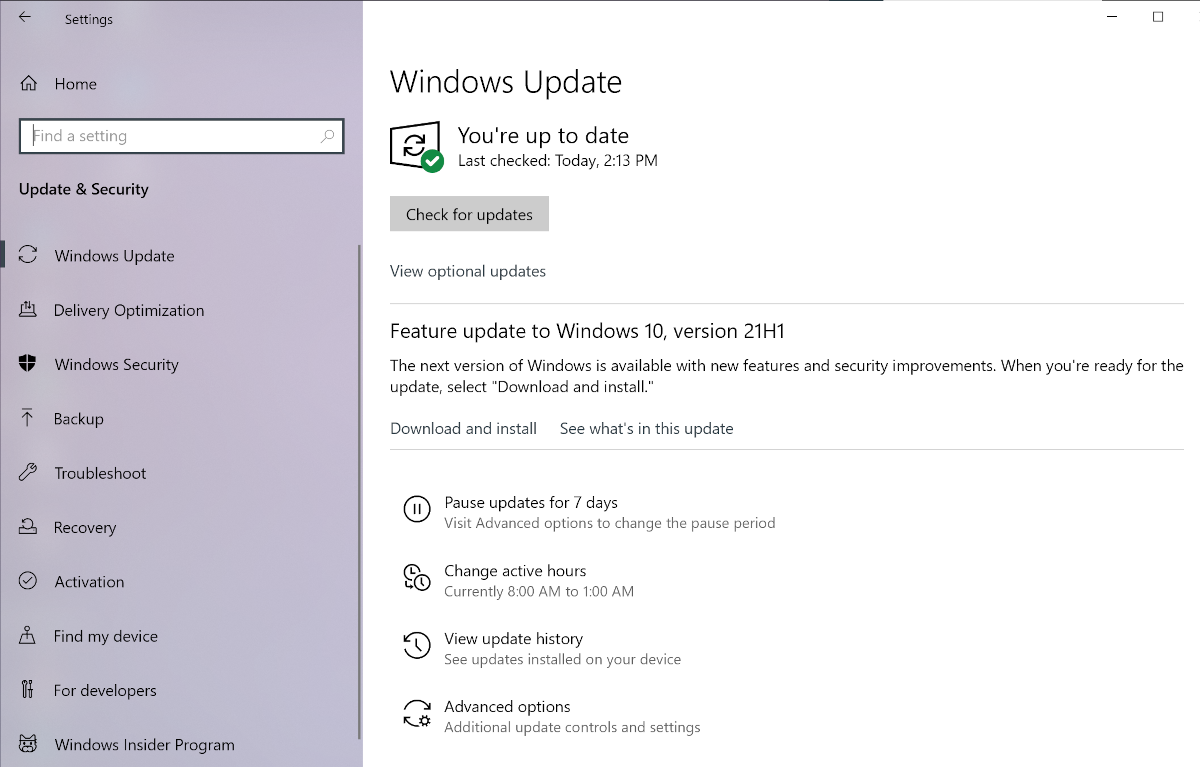The width and height of the screenshot is (1200, 767).
Task: Click Download and install link
Action: (x=463, y=428)
